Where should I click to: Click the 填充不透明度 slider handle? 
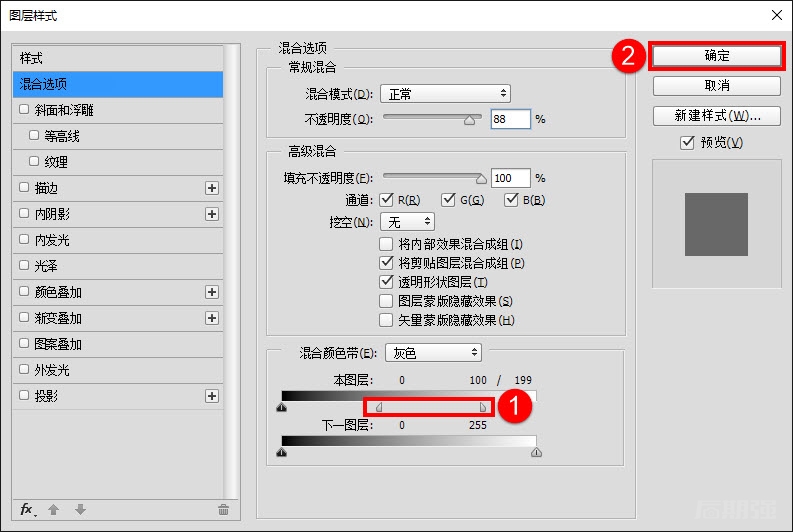481,179
